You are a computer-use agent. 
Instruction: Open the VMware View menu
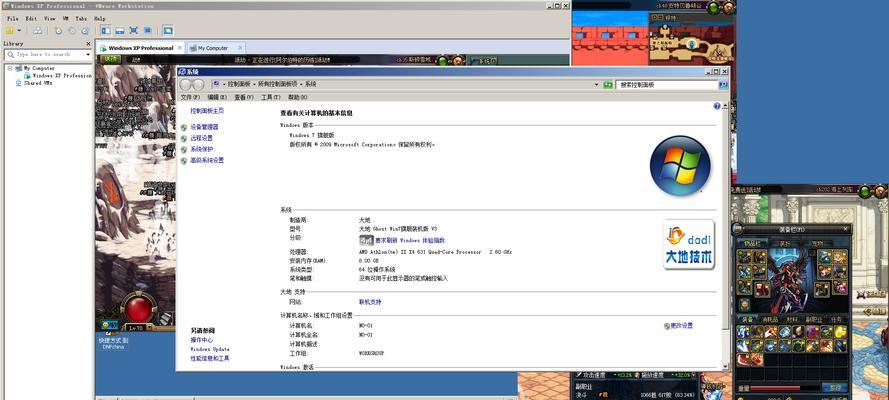[x=50, y=19]
